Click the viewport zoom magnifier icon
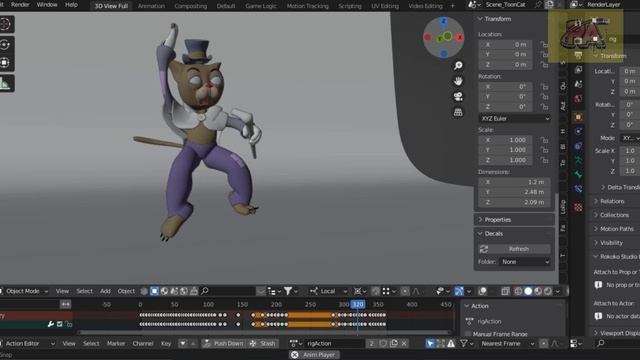 (458, 65)
